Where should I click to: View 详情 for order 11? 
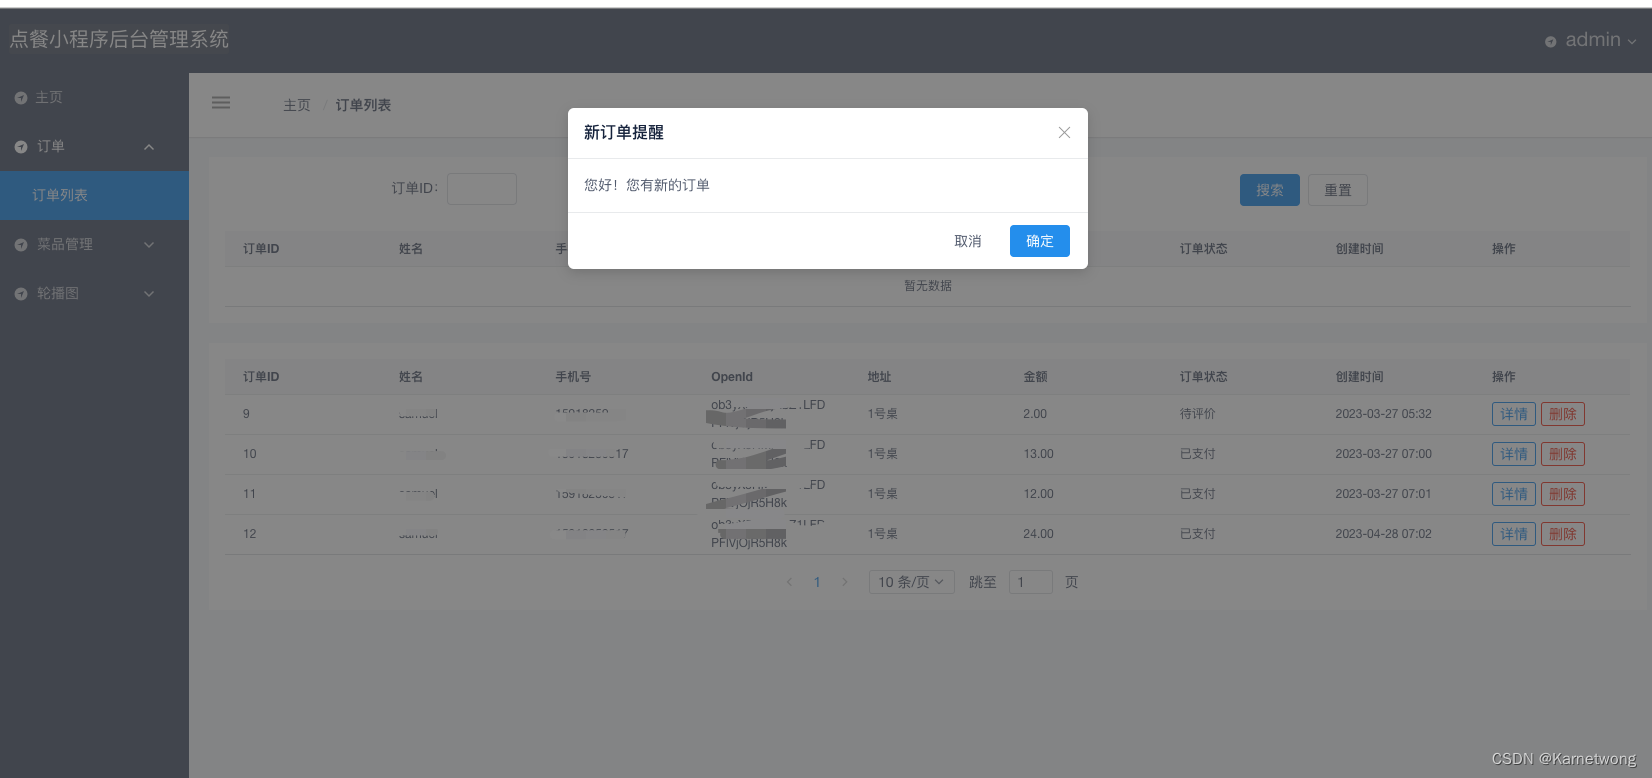pyautogui.click(x=1514, y=494)
